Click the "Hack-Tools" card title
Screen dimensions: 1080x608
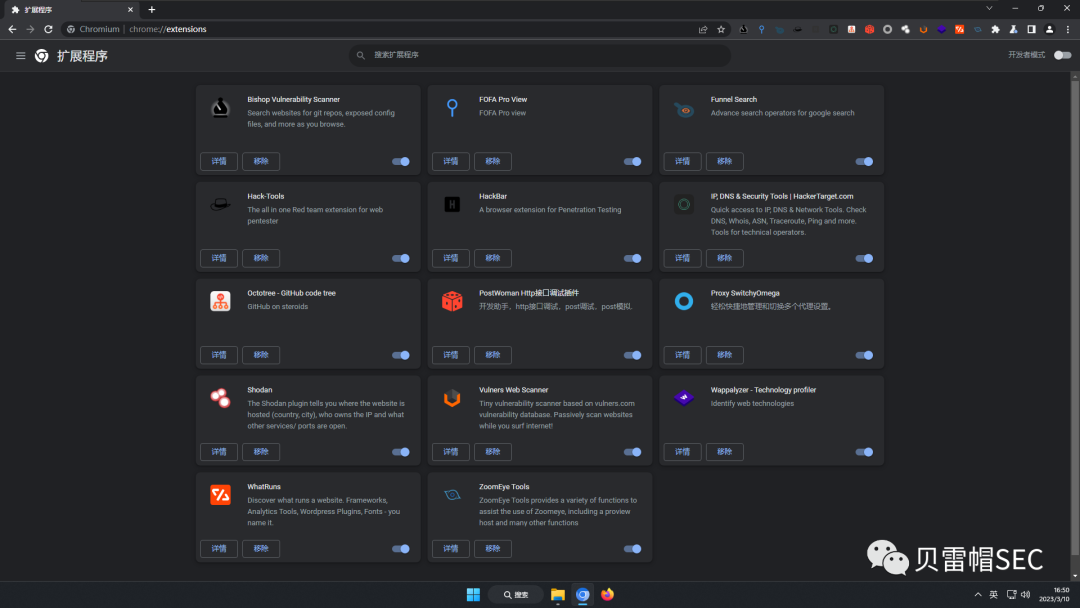coord(266,196)
